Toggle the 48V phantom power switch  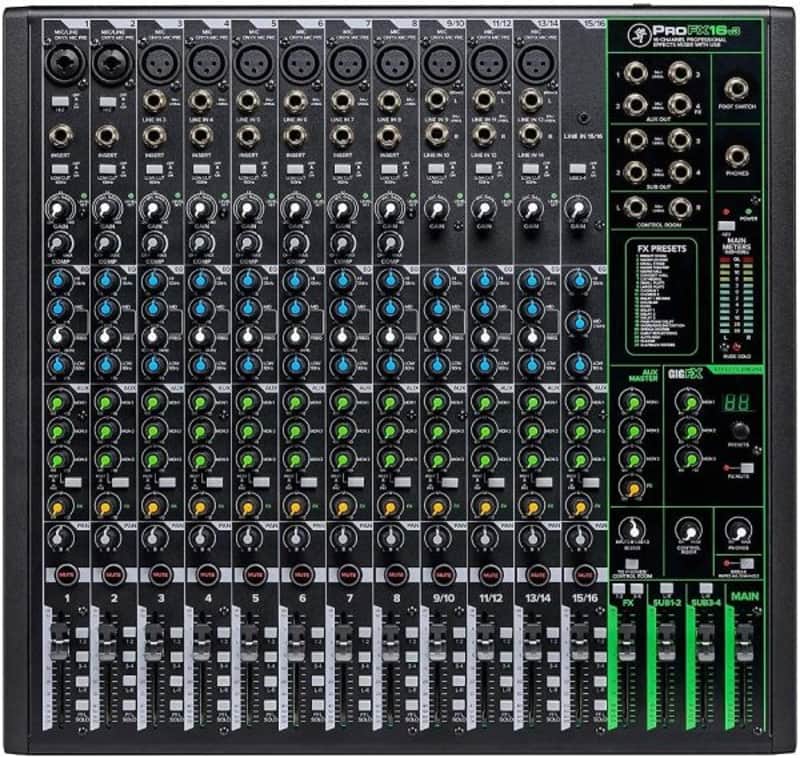pyautogui.click(x=727, y=225)
